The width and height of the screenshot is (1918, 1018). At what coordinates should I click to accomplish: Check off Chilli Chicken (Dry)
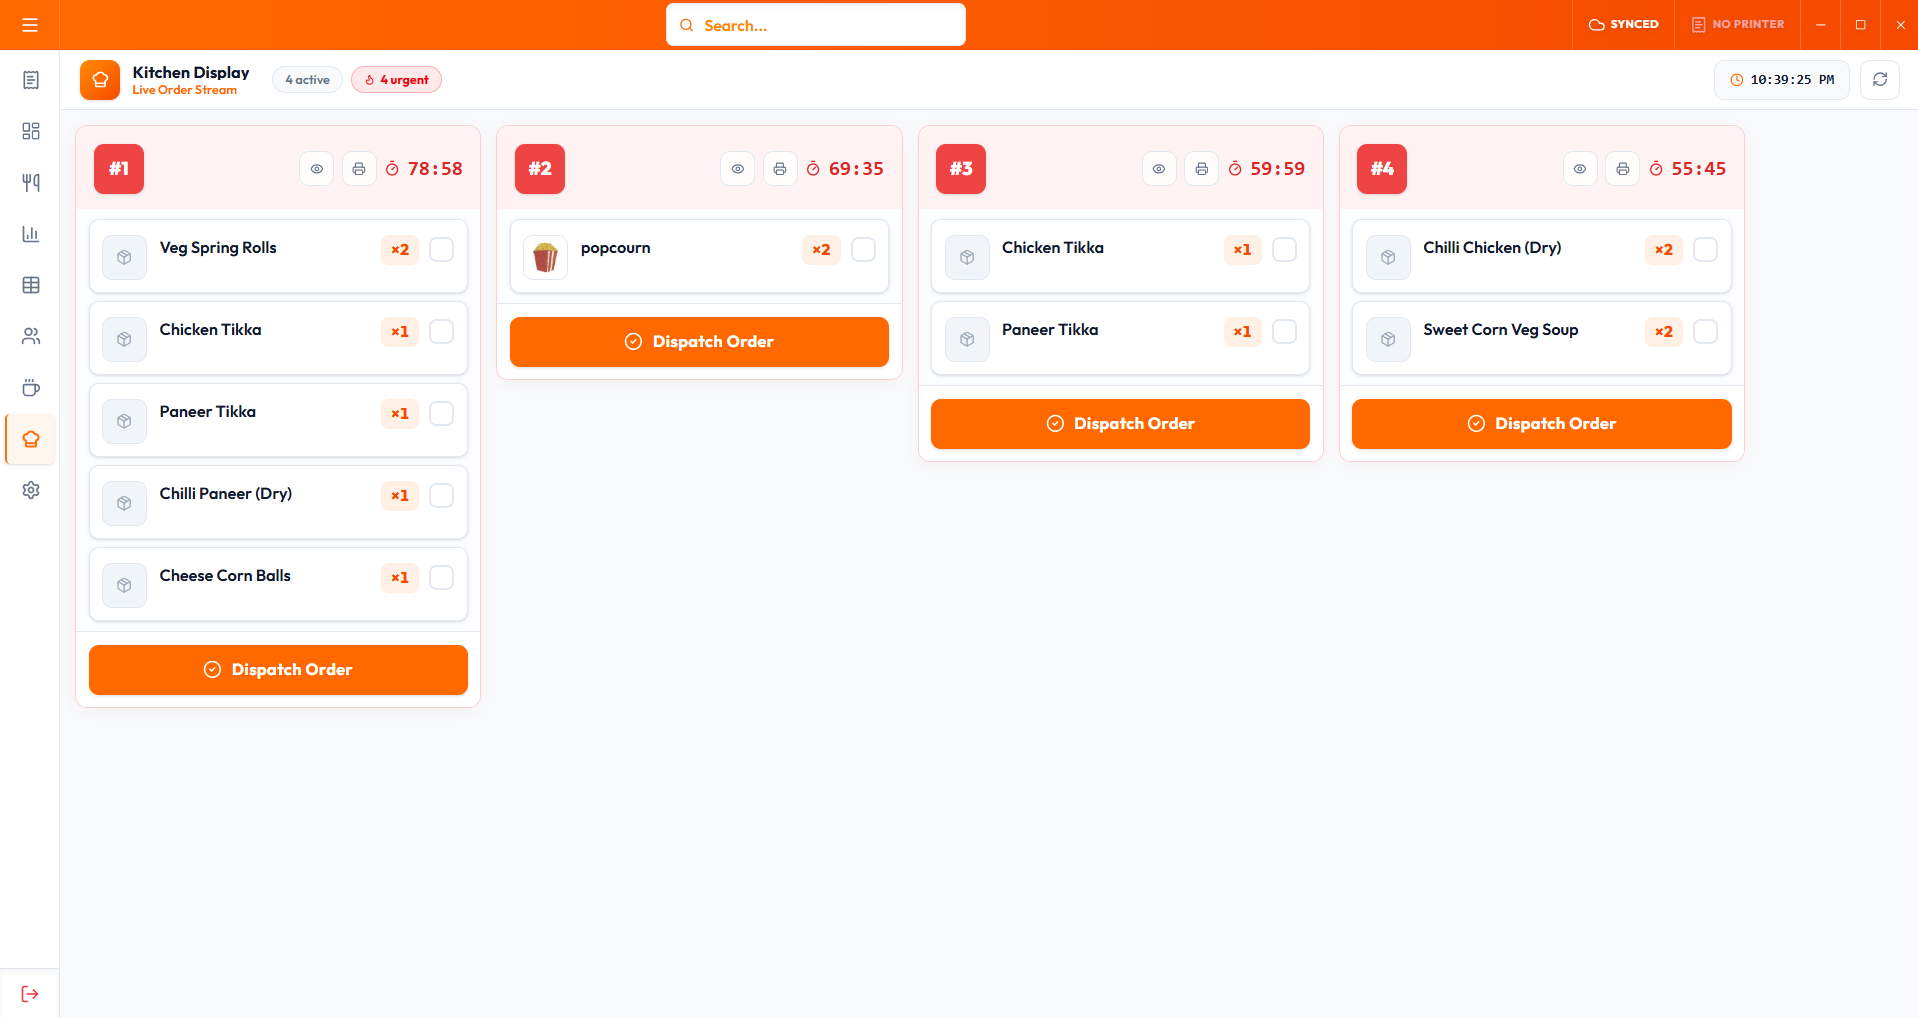coord(1705,249)
